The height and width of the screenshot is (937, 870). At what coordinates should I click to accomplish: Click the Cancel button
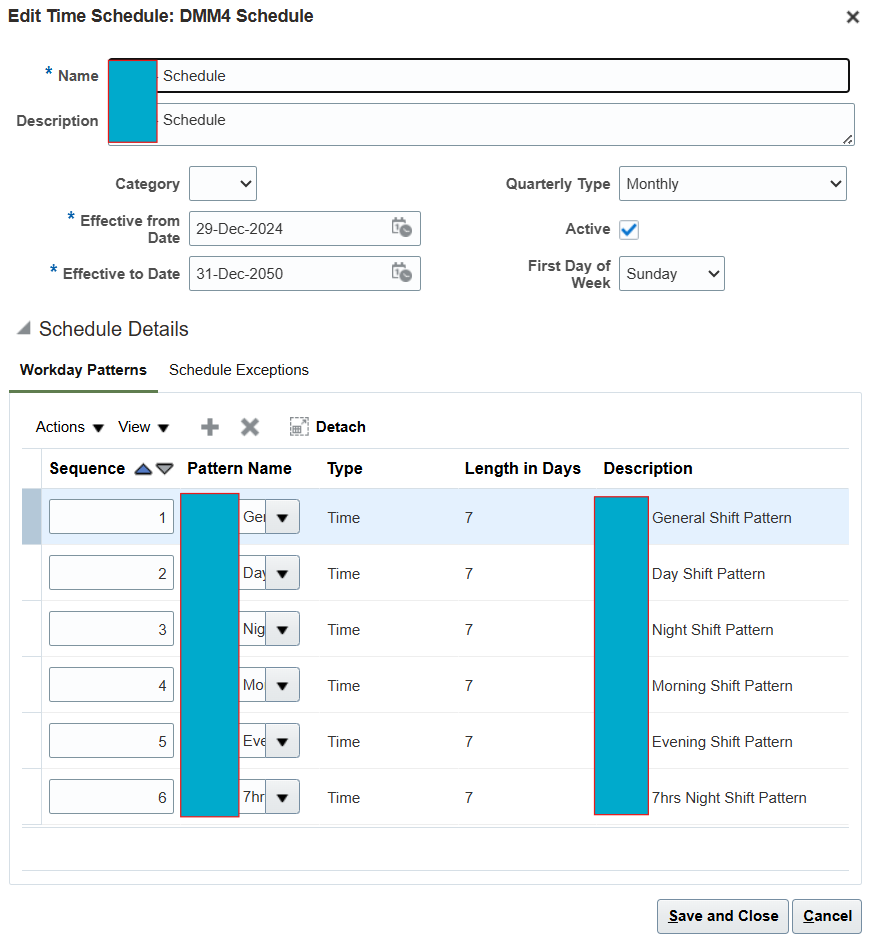tap(827, 916)
